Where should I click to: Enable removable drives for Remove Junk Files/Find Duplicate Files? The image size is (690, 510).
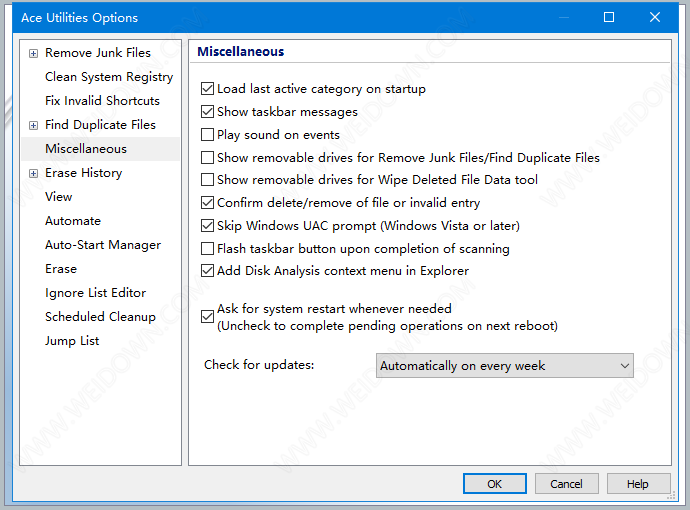coord(207,158)
